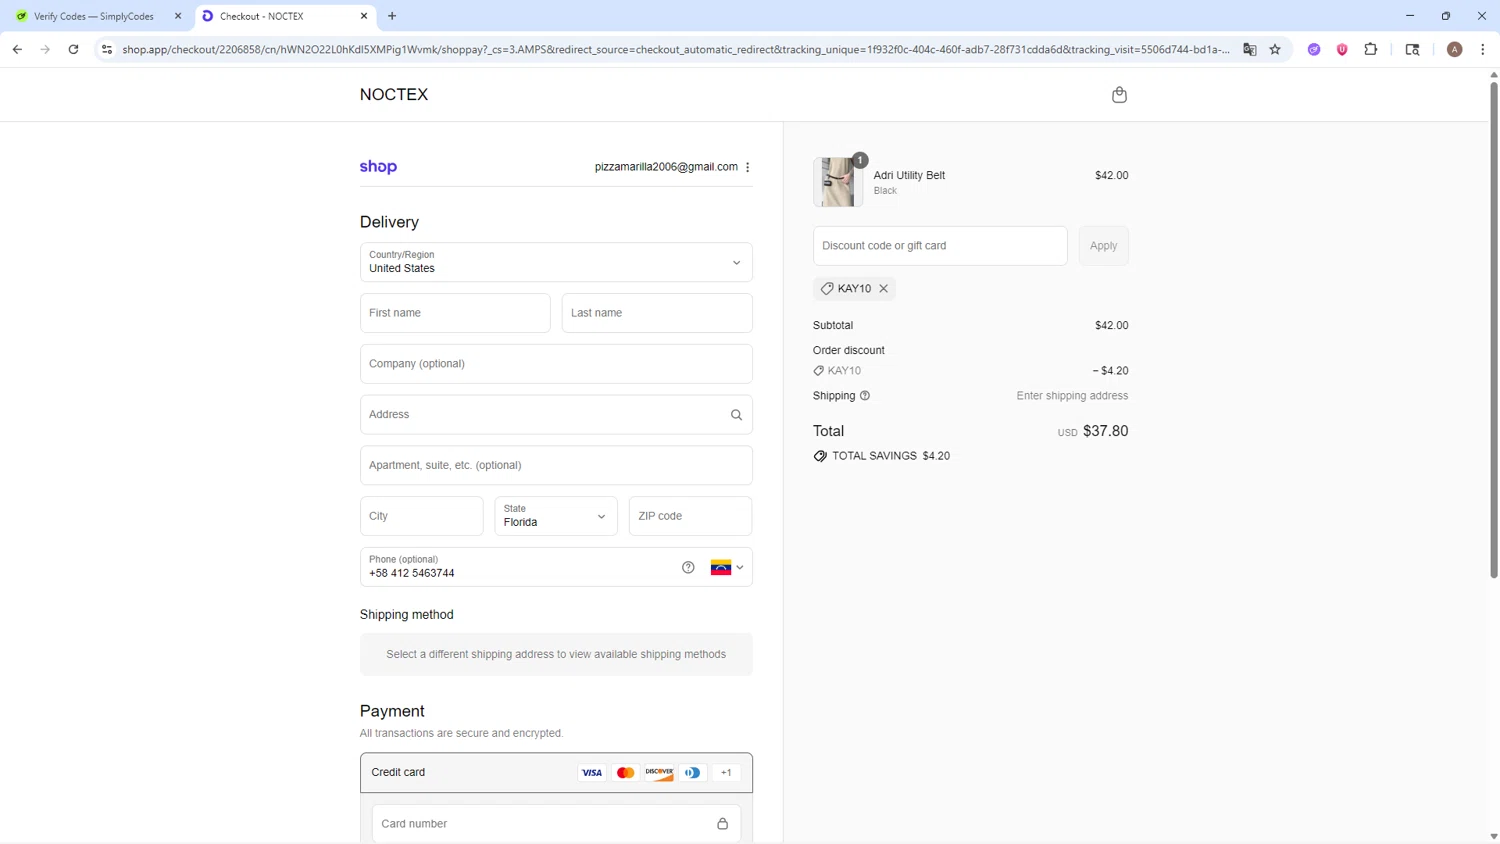Click the total price $37.80
The height and width of the screenshot is (844, 1500).
1106,431
